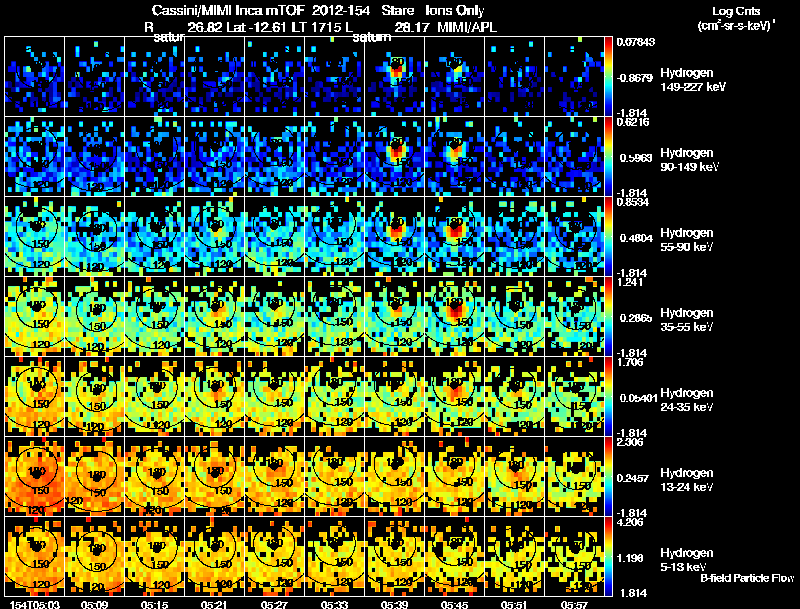Select the 90-149 keV panel at 05:39

coord(394,157)
